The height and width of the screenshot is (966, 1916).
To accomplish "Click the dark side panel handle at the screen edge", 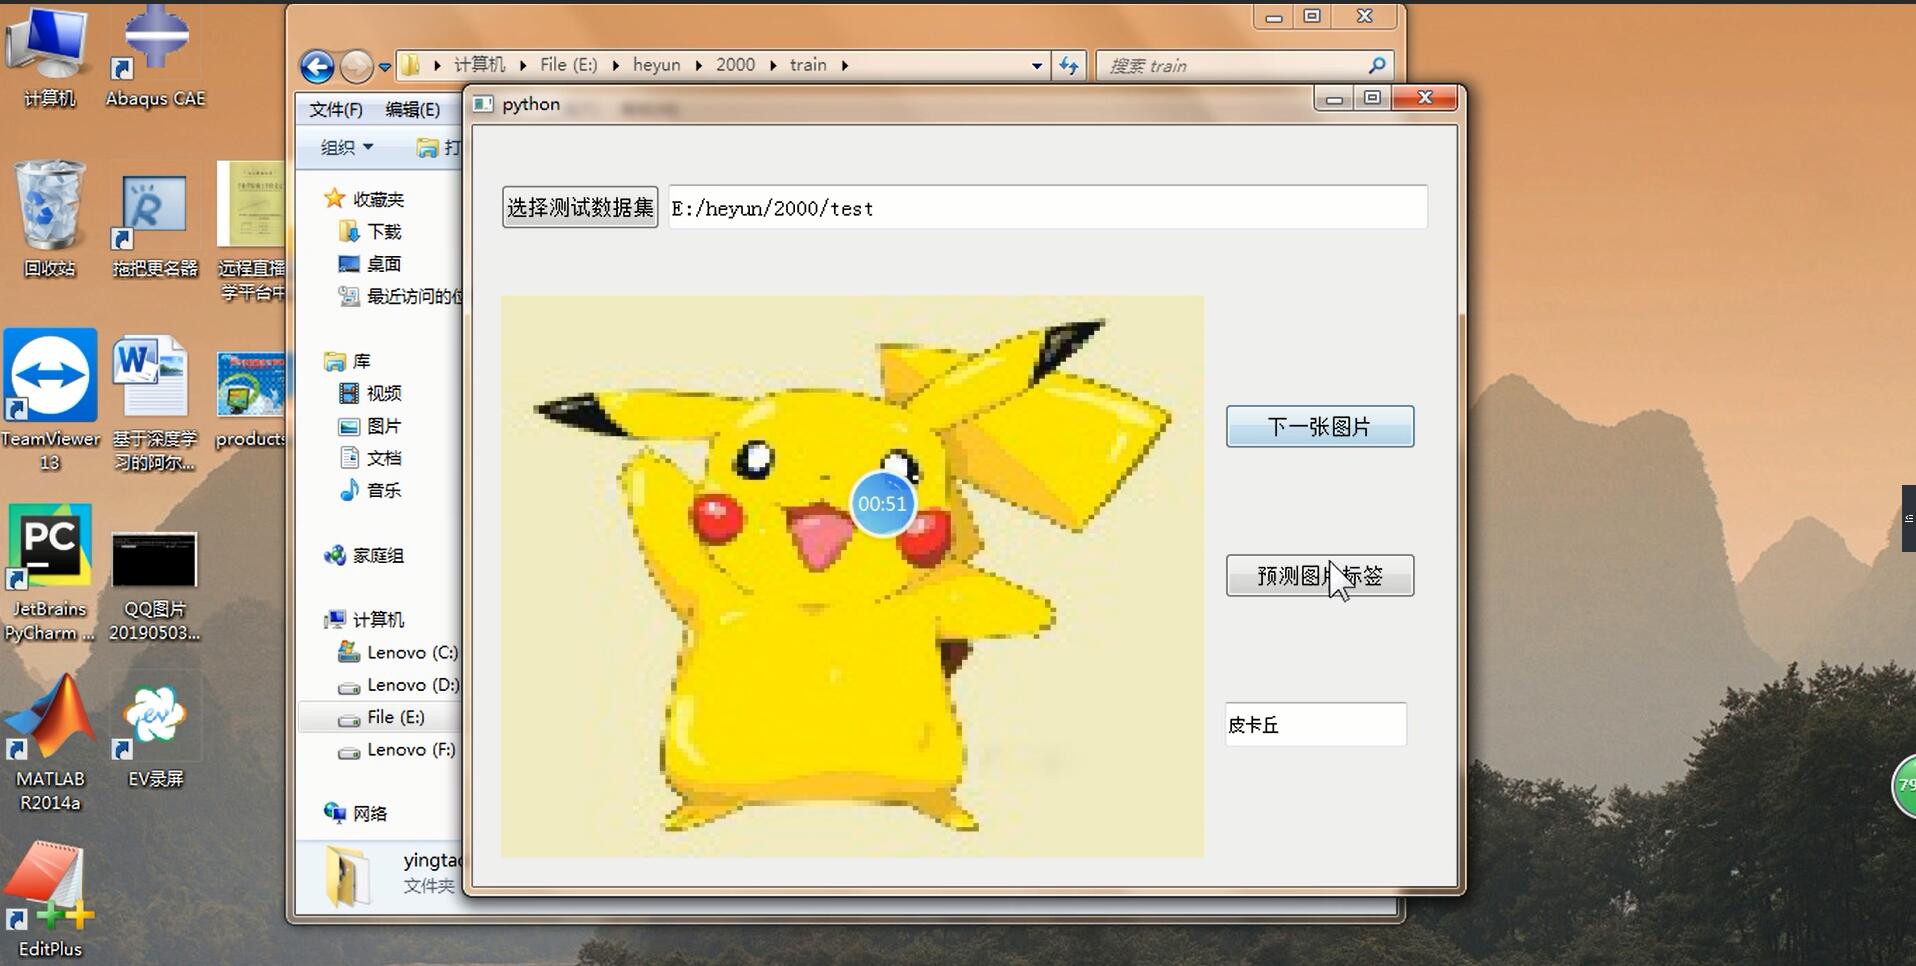I will click(x=1908, y=518).
